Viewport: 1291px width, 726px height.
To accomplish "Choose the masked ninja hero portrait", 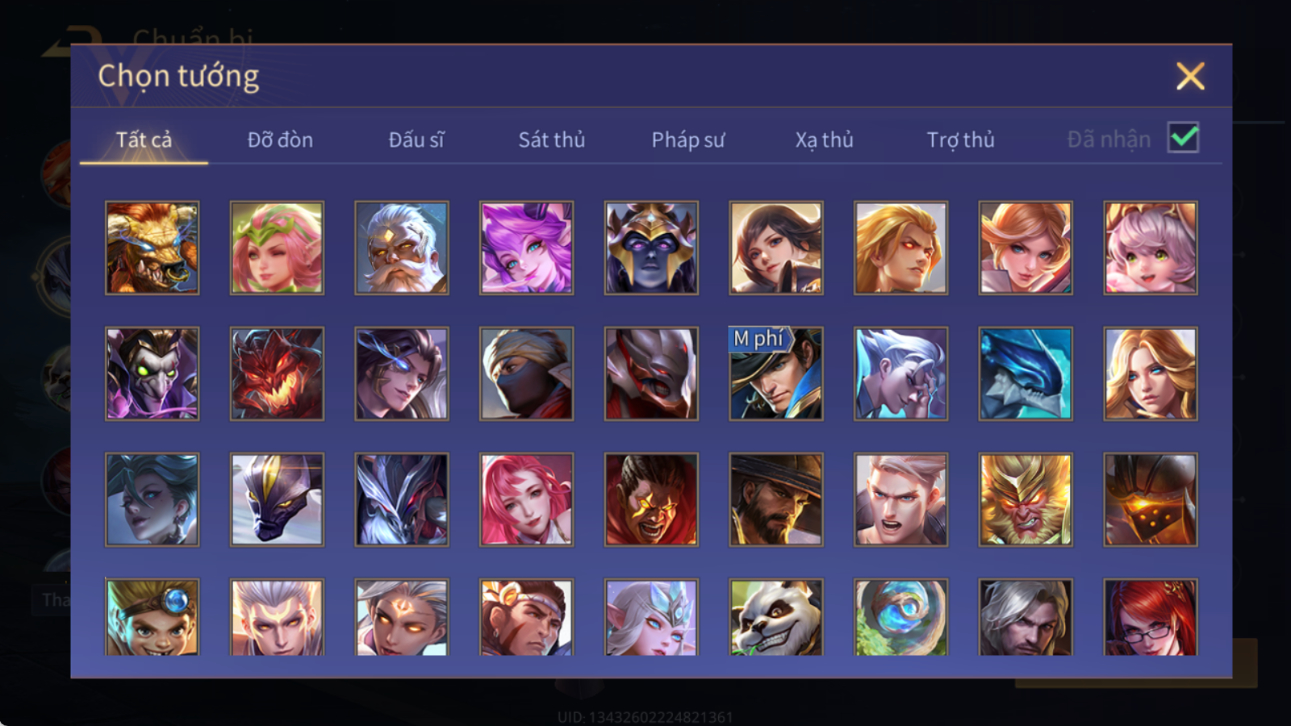I will [526, 374].
